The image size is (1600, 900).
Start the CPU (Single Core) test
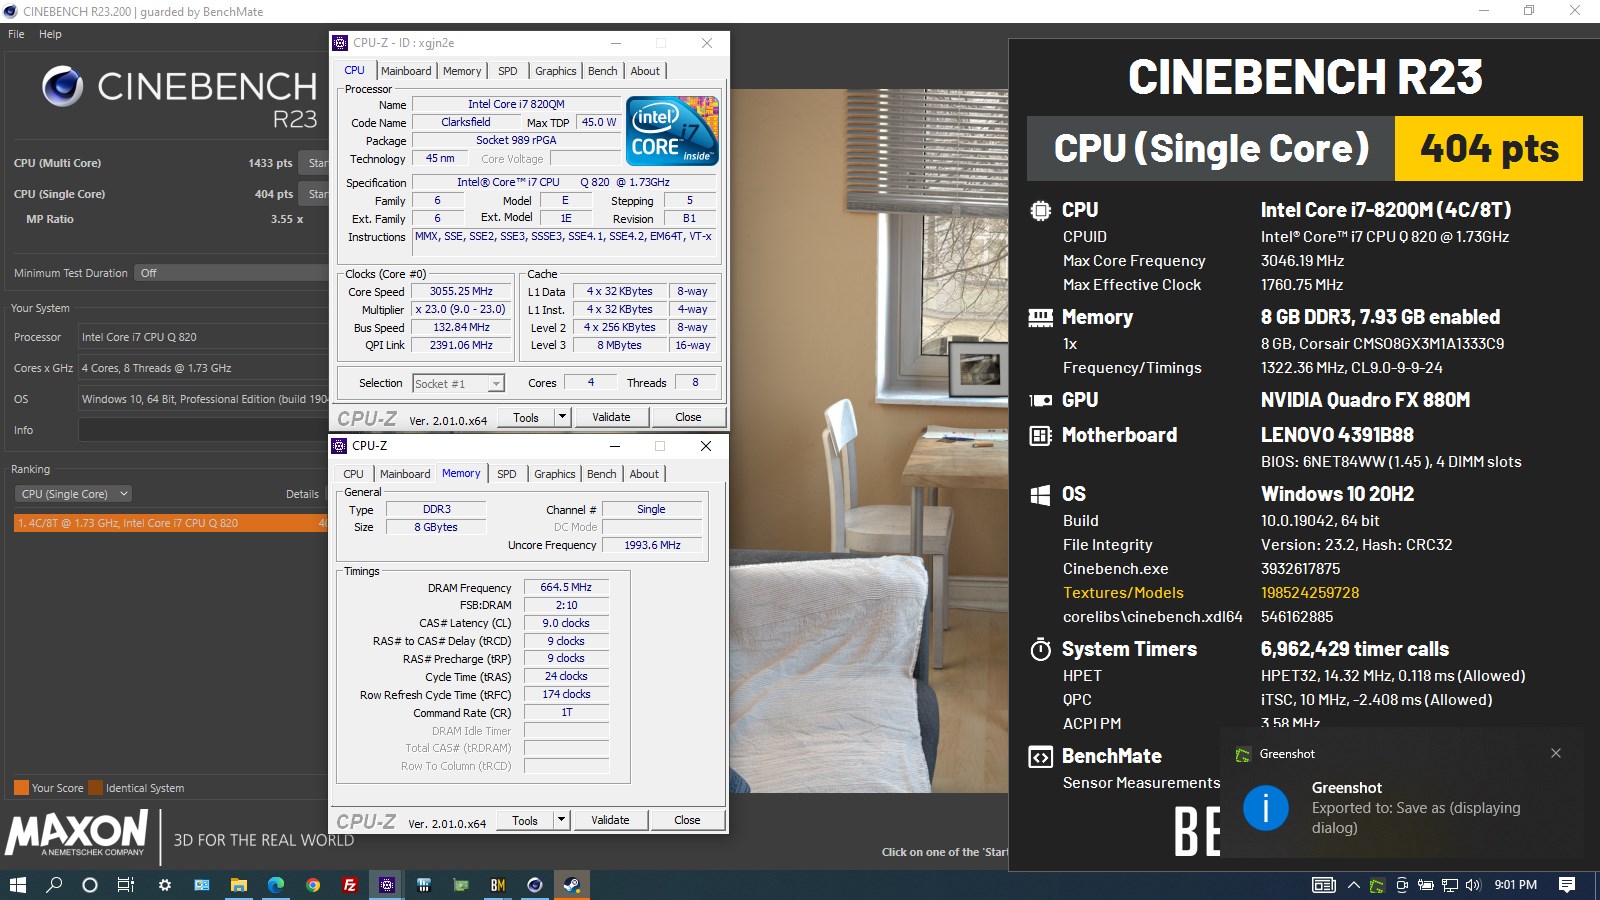[315, 194]
